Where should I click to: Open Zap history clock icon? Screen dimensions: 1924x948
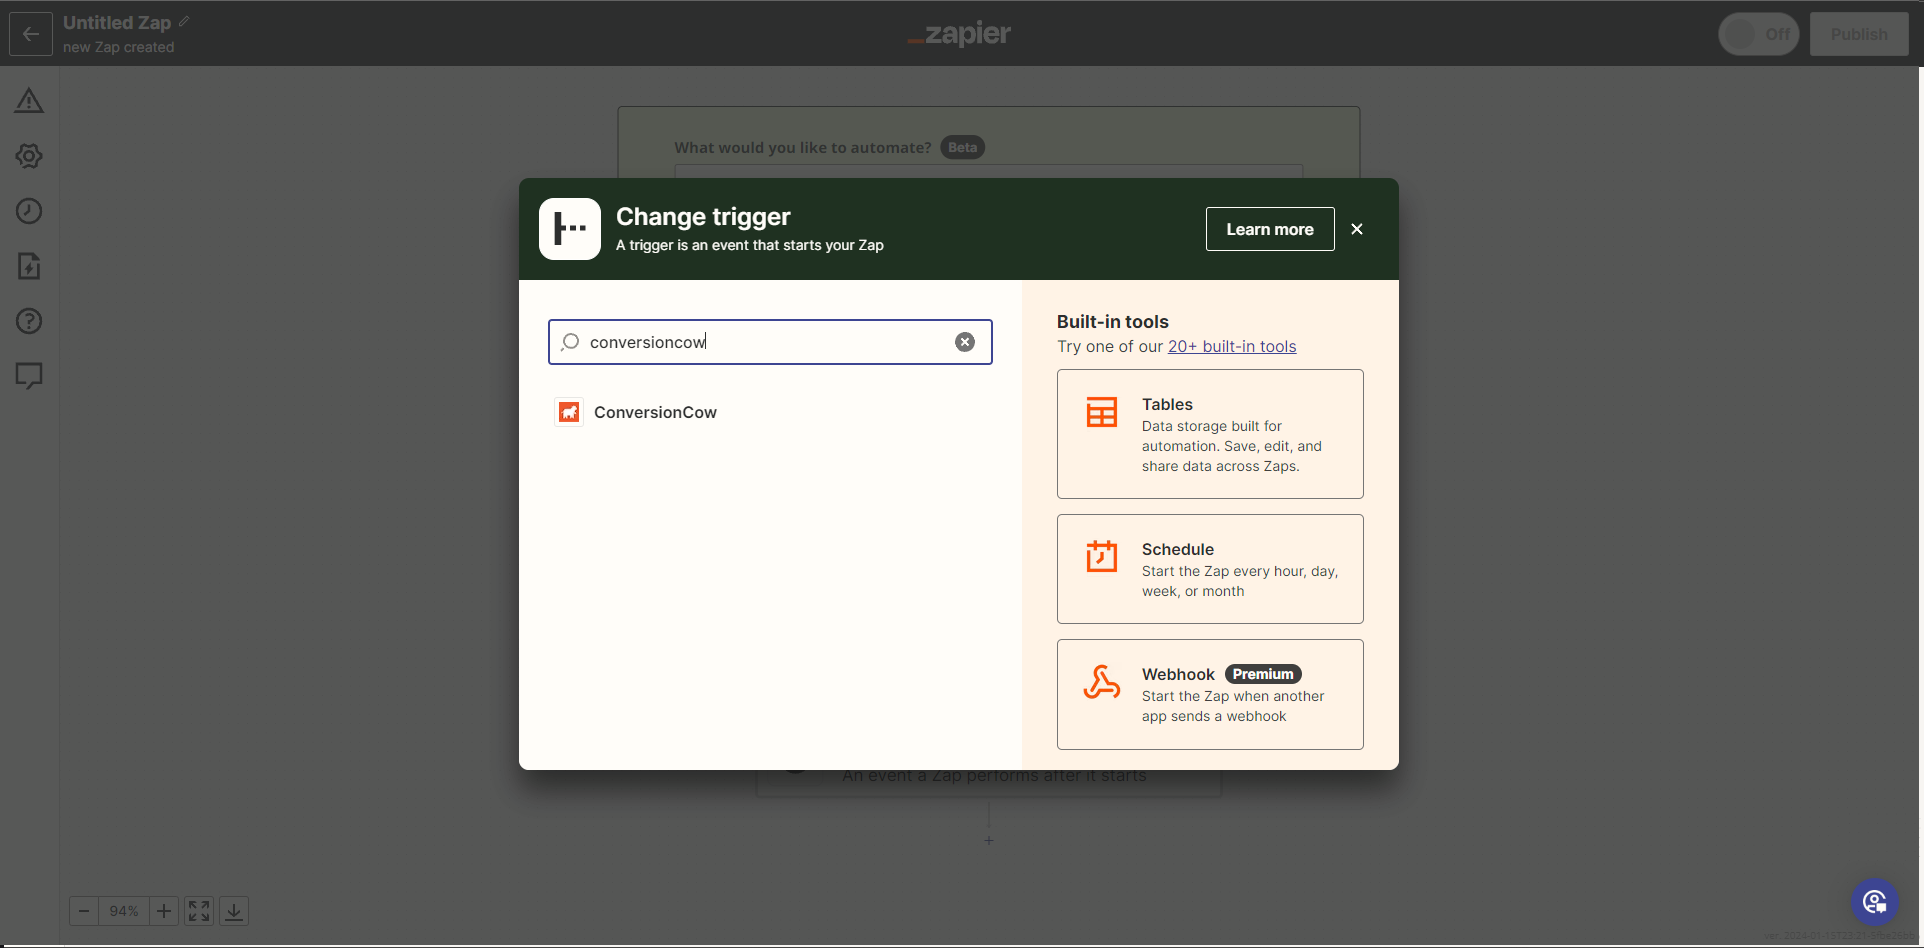coord(29,211)
